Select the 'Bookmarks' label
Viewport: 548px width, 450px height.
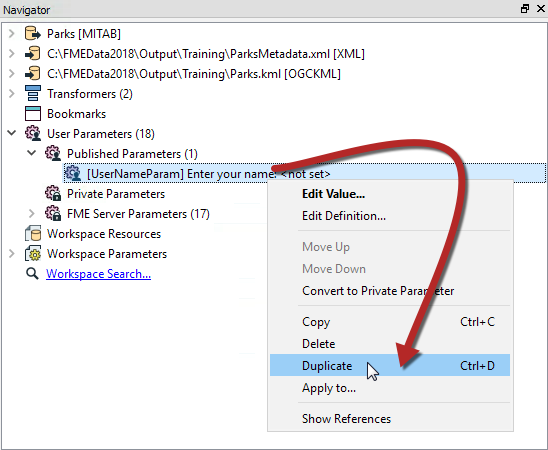tap(77, 114)
